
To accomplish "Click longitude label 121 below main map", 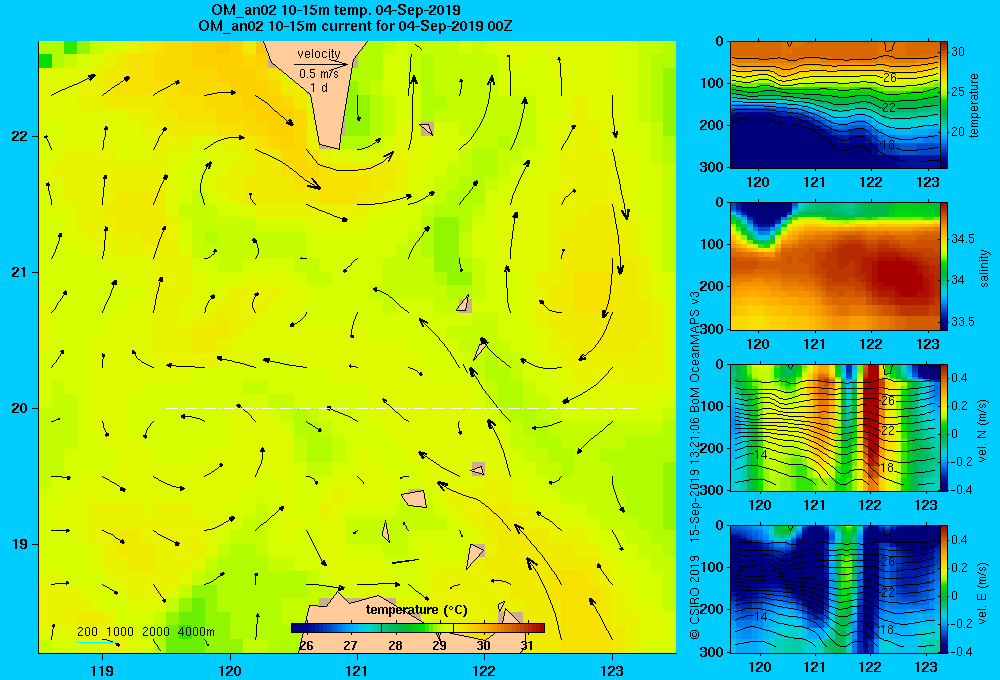I will click(x=357, y=670).
